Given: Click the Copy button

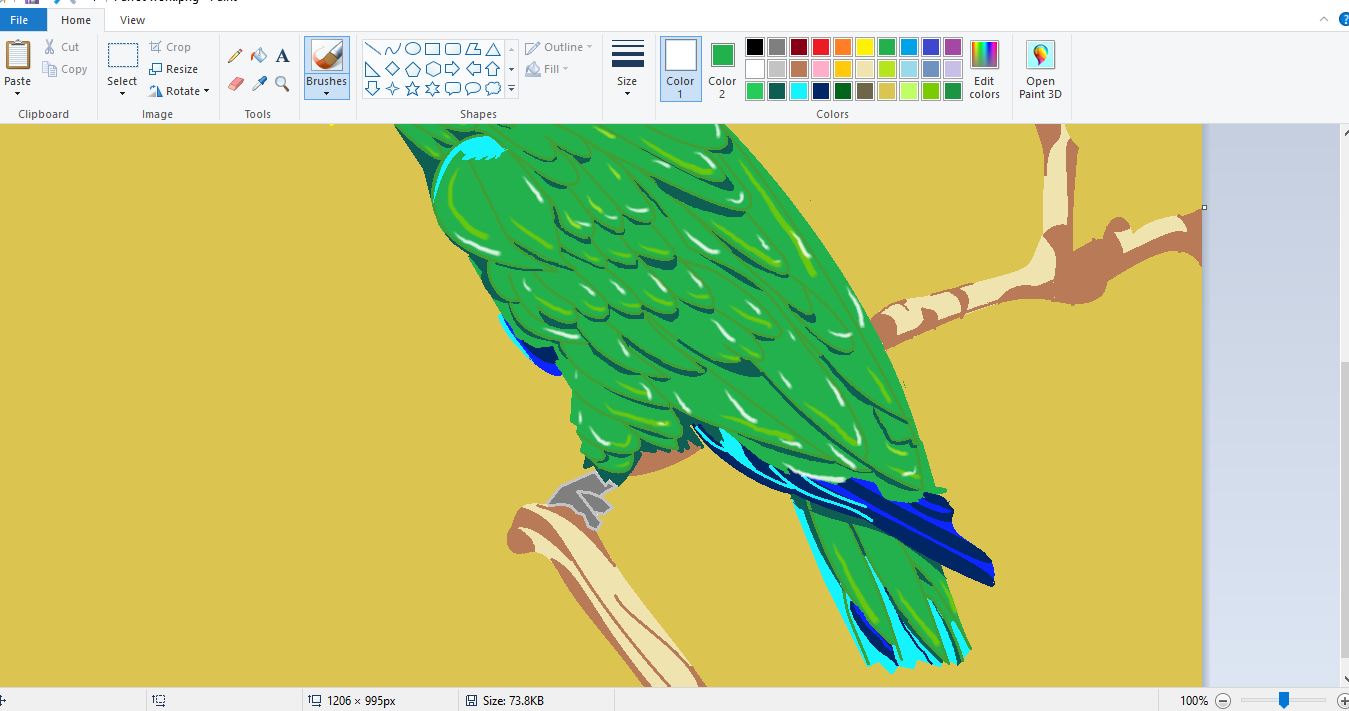Looking at the screenshot, I should (65, 69).
